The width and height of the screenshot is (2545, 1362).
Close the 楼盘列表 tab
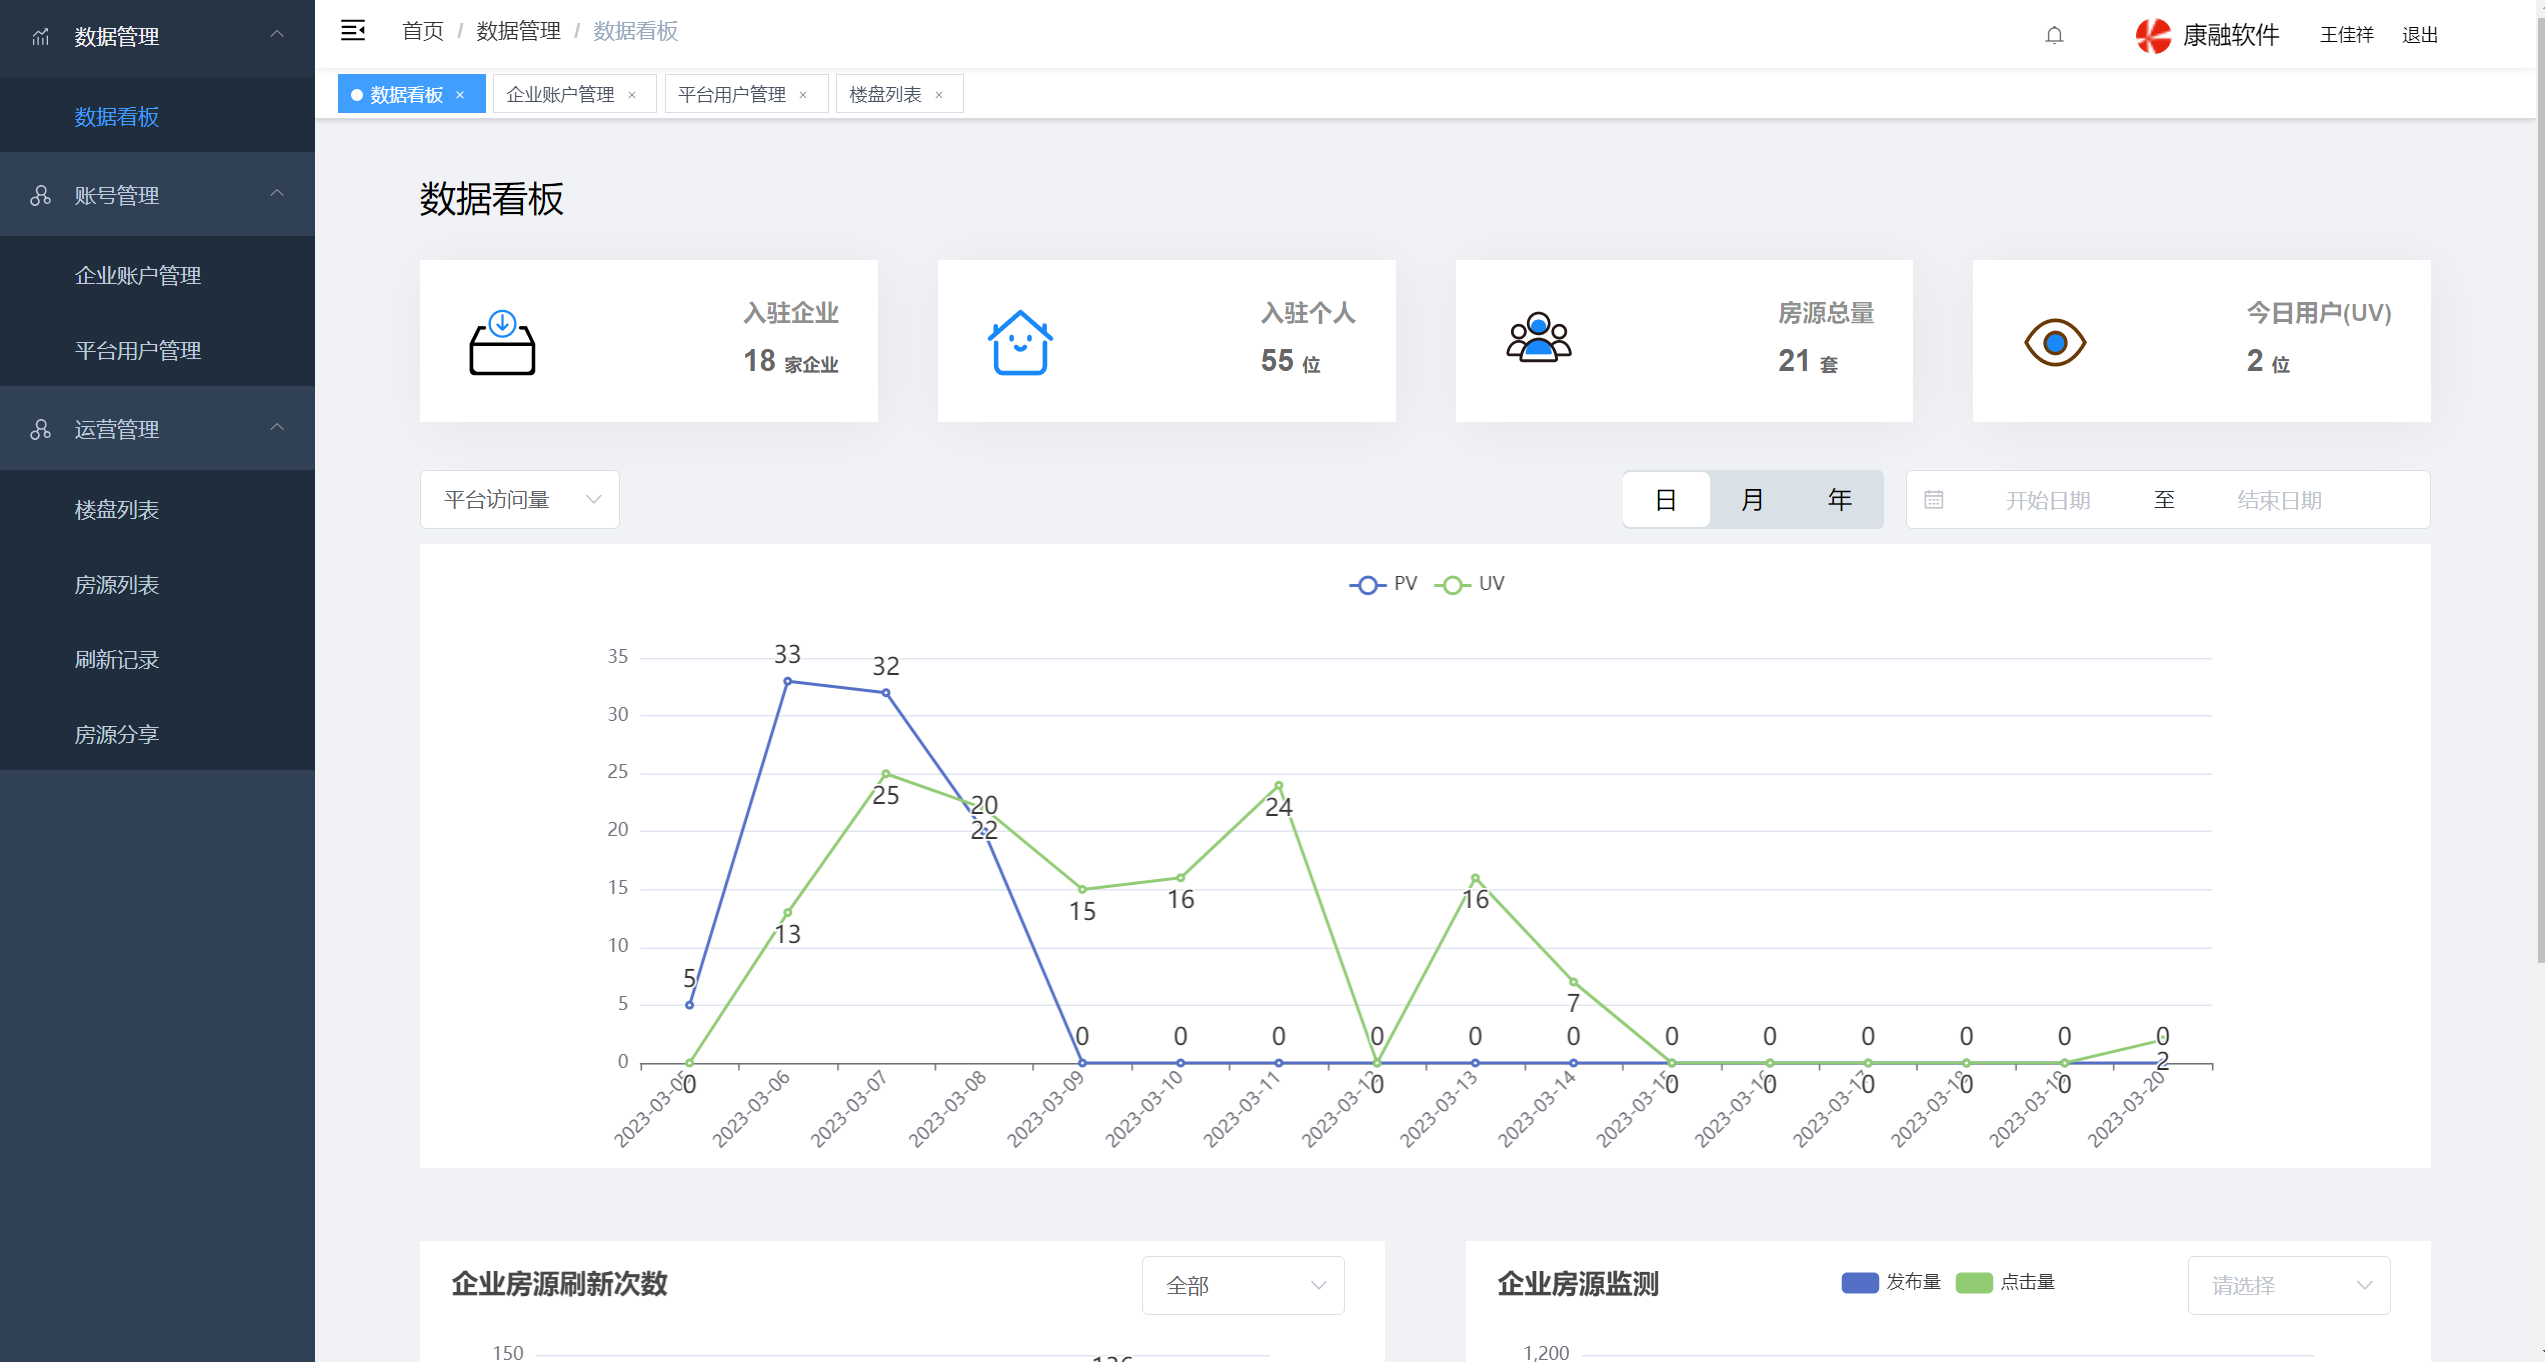(939, 95)
